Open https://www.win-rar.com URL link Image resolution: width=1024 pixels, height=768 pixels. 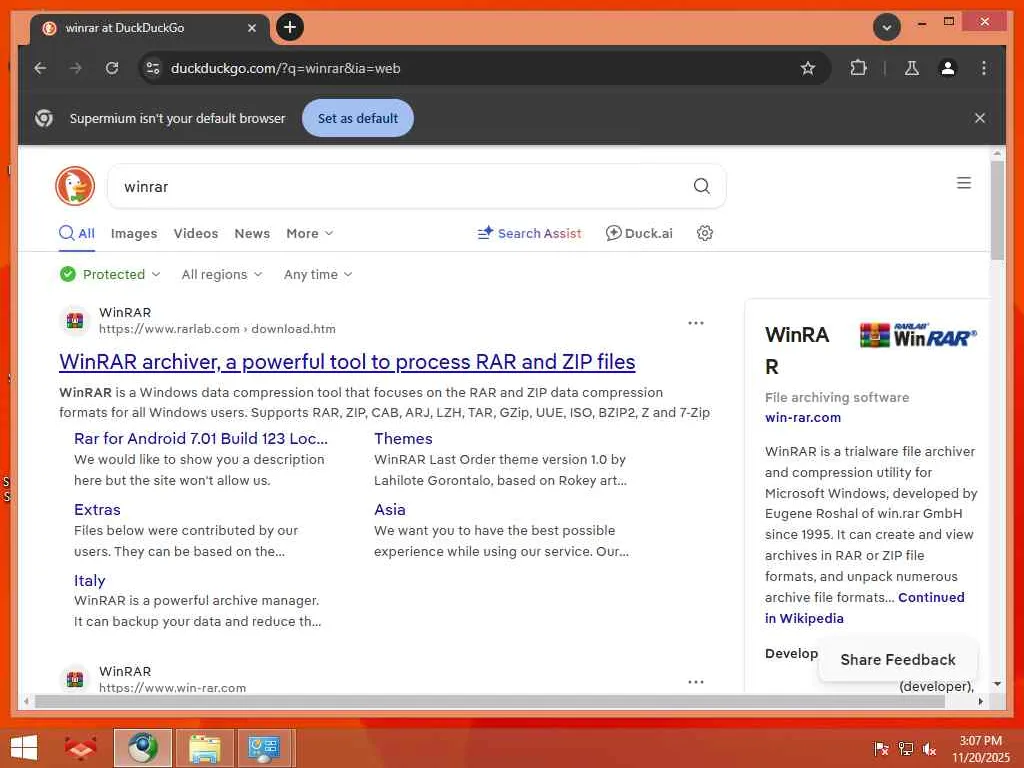(x=172, y=688)
